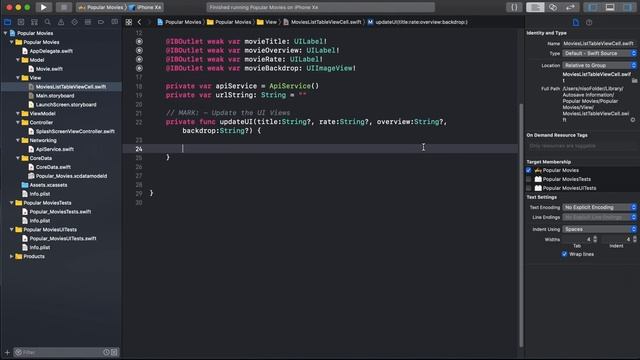Choose file location with the folder icon
This screenshot has height=360, width=640.
point(634,81)
